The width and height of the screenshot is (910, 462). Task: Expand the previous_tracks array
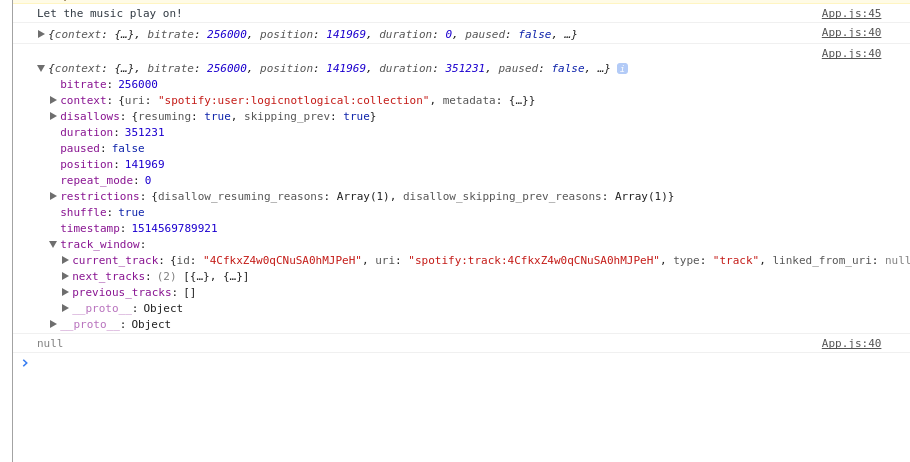point(66,292)
